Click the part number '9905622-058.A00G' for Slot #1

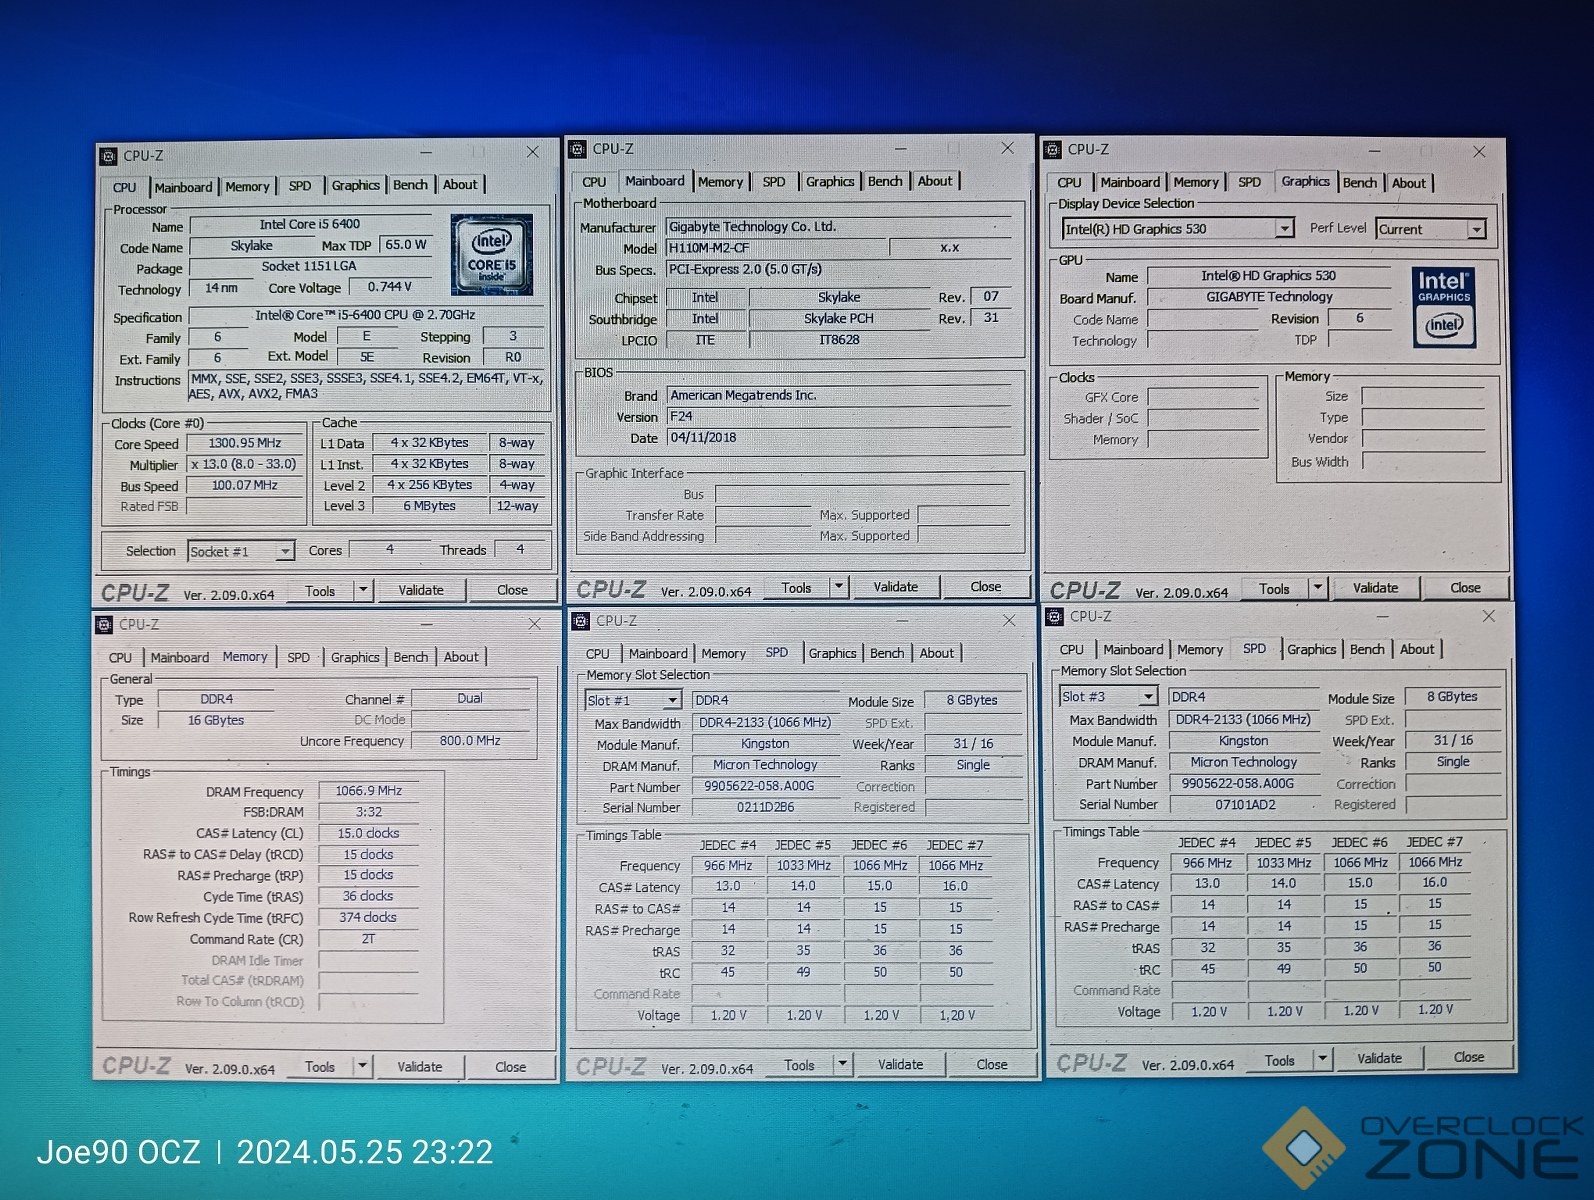click(x=765, y=786)
